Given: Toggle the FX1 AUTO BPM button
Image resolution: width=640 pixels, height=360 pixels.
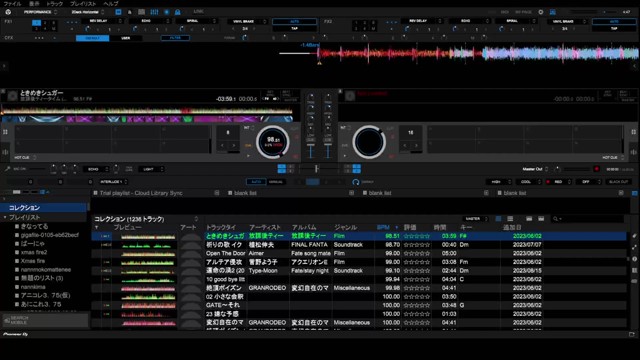Looking at the screenshot, I should (294, 21).
